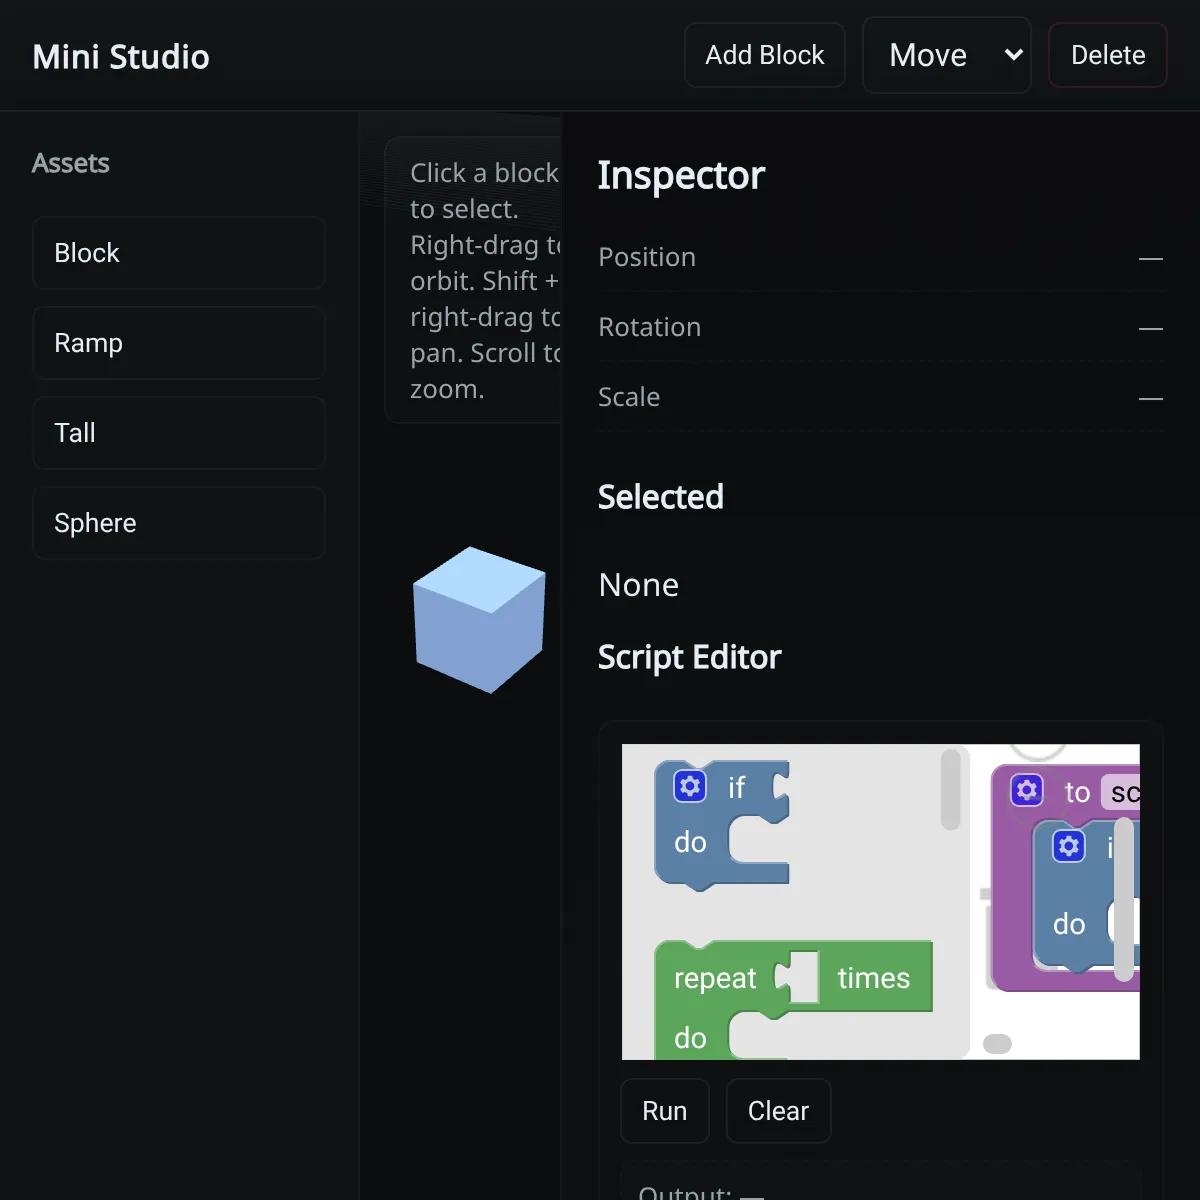1200x1200 pixels.
Task: Run the script
Action: (665, 1111)
